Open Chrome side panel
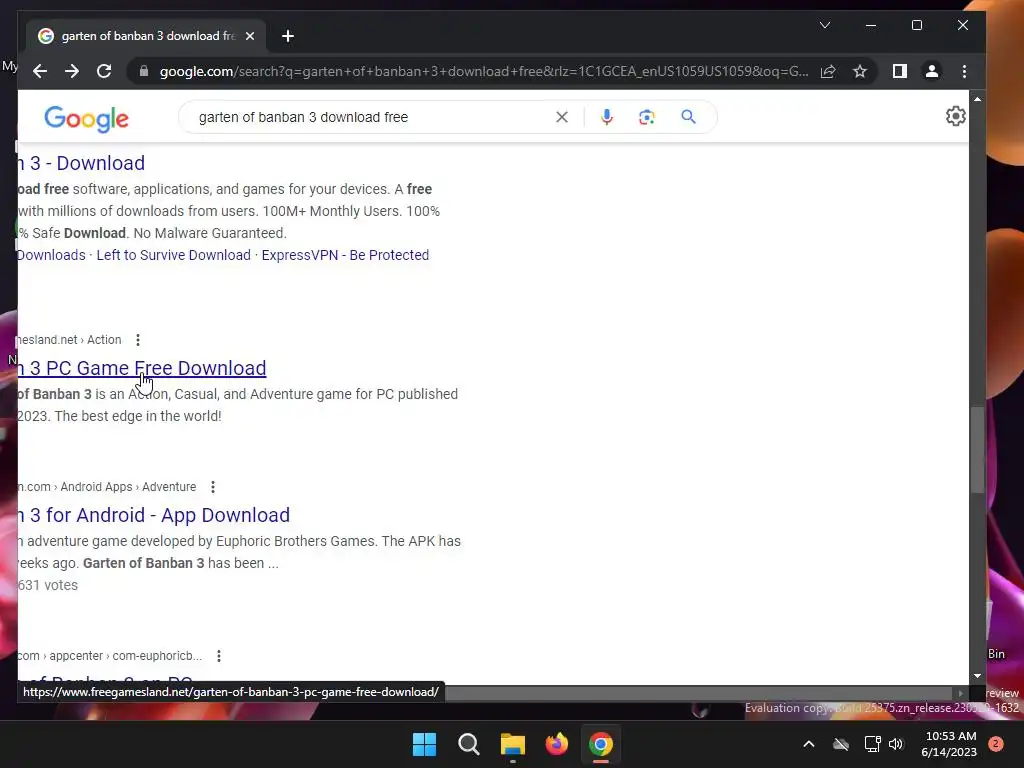The height and width of the screenshot is (768, 1024). click(x=900, y=71)
